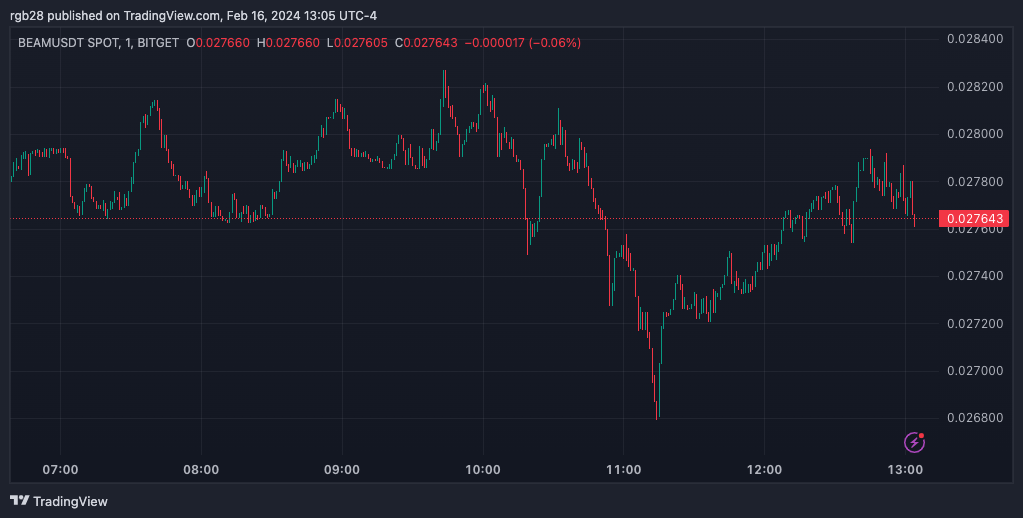Viewport: 1023px width, 518px height.
Task: Click the open value O0.027660
Action: point(218,43)
